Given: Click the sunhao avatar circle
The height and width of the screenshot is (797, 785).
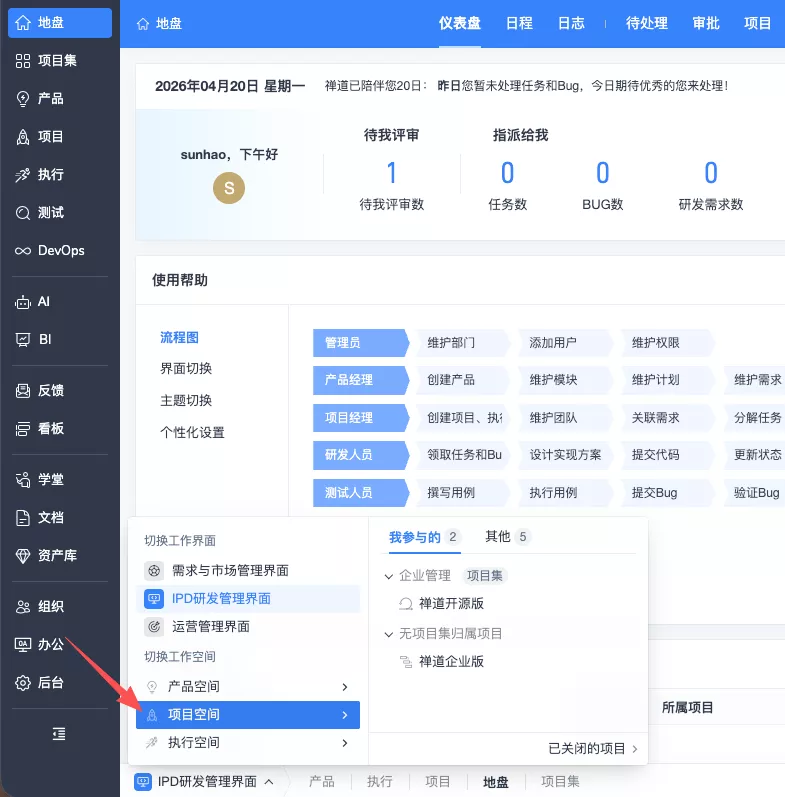Looking at the screenshot, I should coord(229,188).
